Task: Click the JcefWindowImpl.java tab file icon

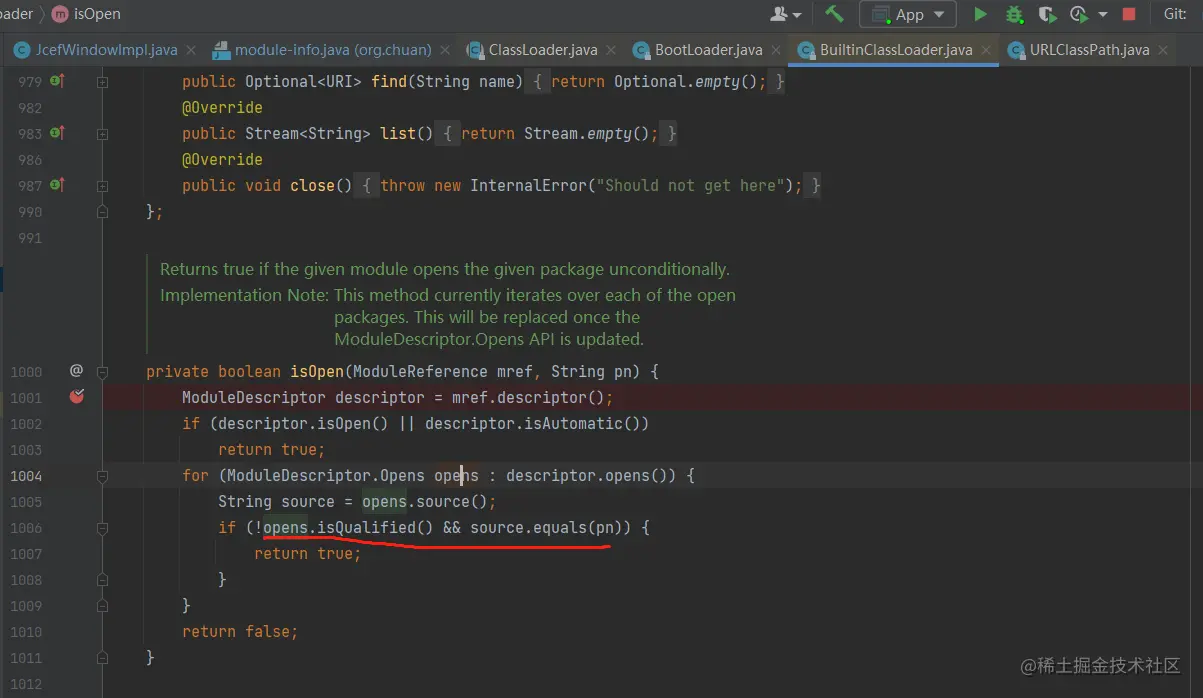Action: [x=22, y=49]
